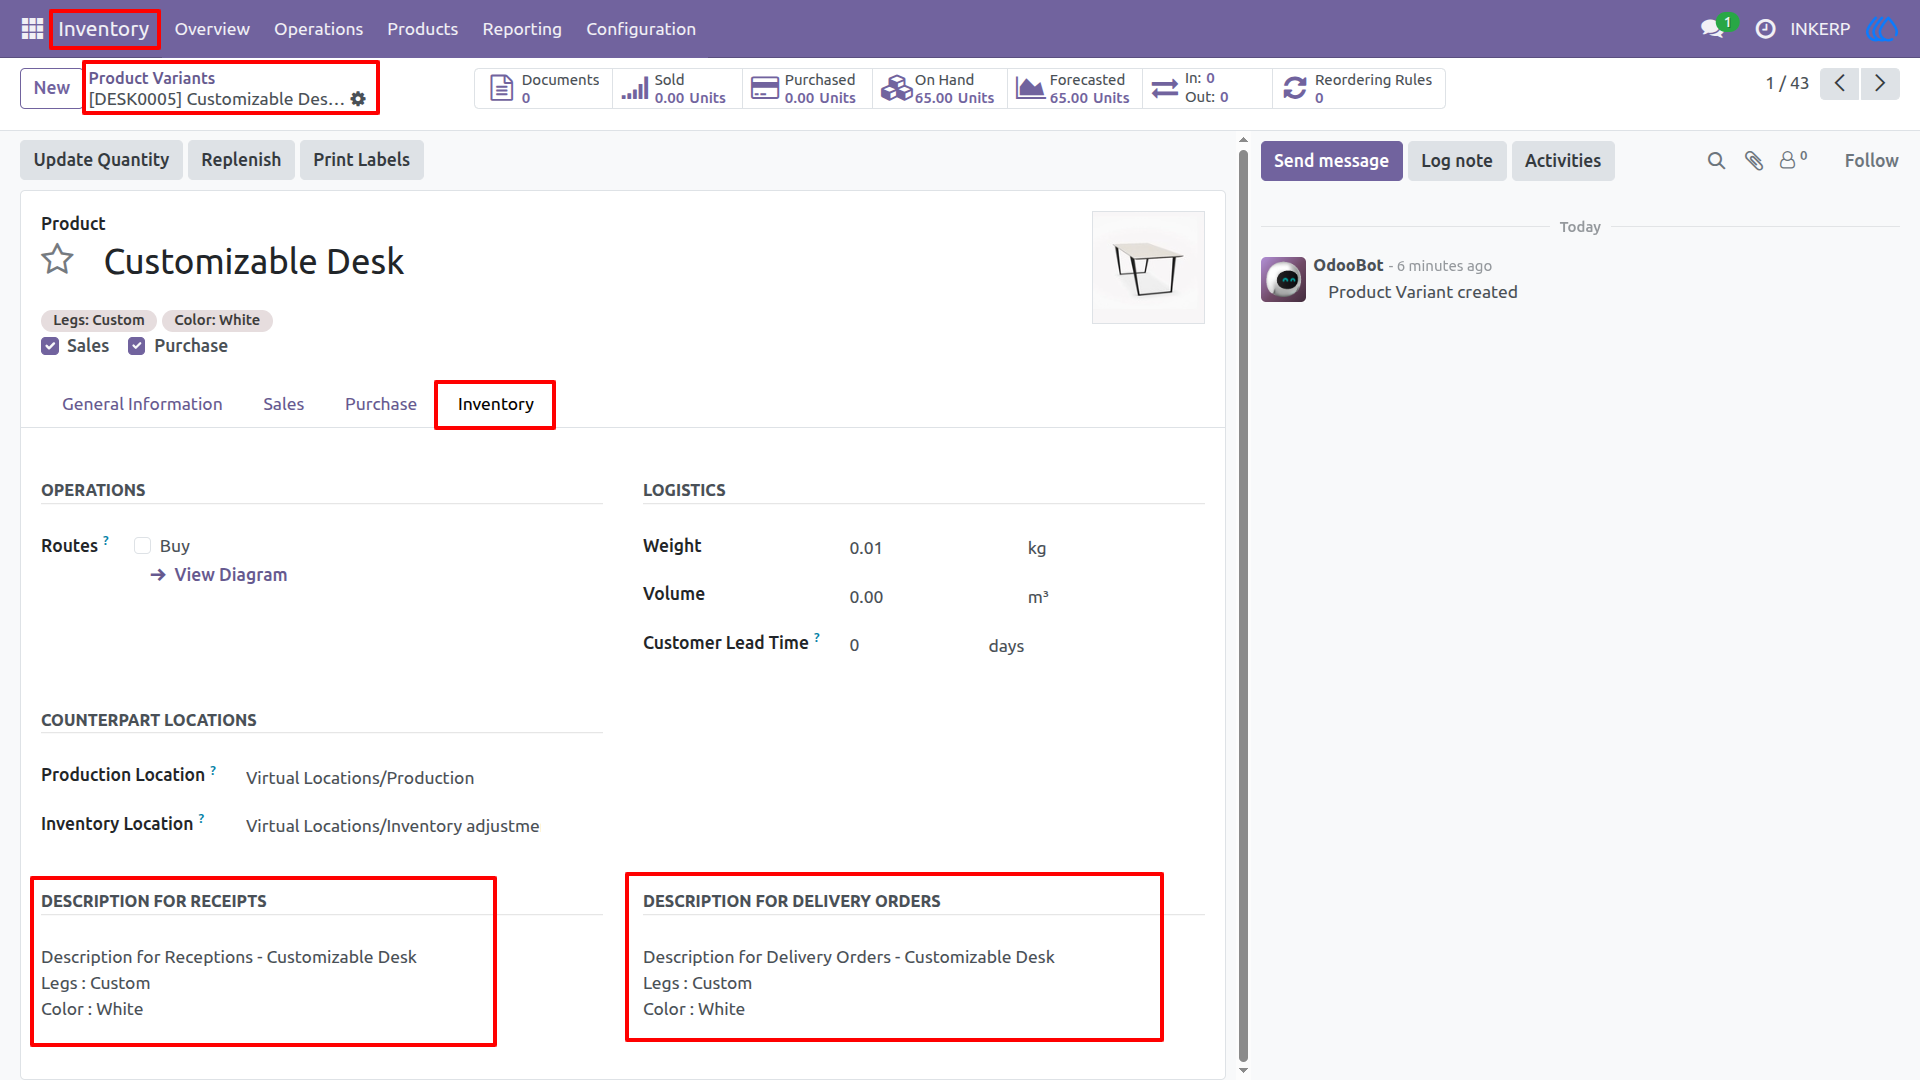
Task: Toggle the Sales checkbox
Action: pyautogui.click(x=50, y=346)
